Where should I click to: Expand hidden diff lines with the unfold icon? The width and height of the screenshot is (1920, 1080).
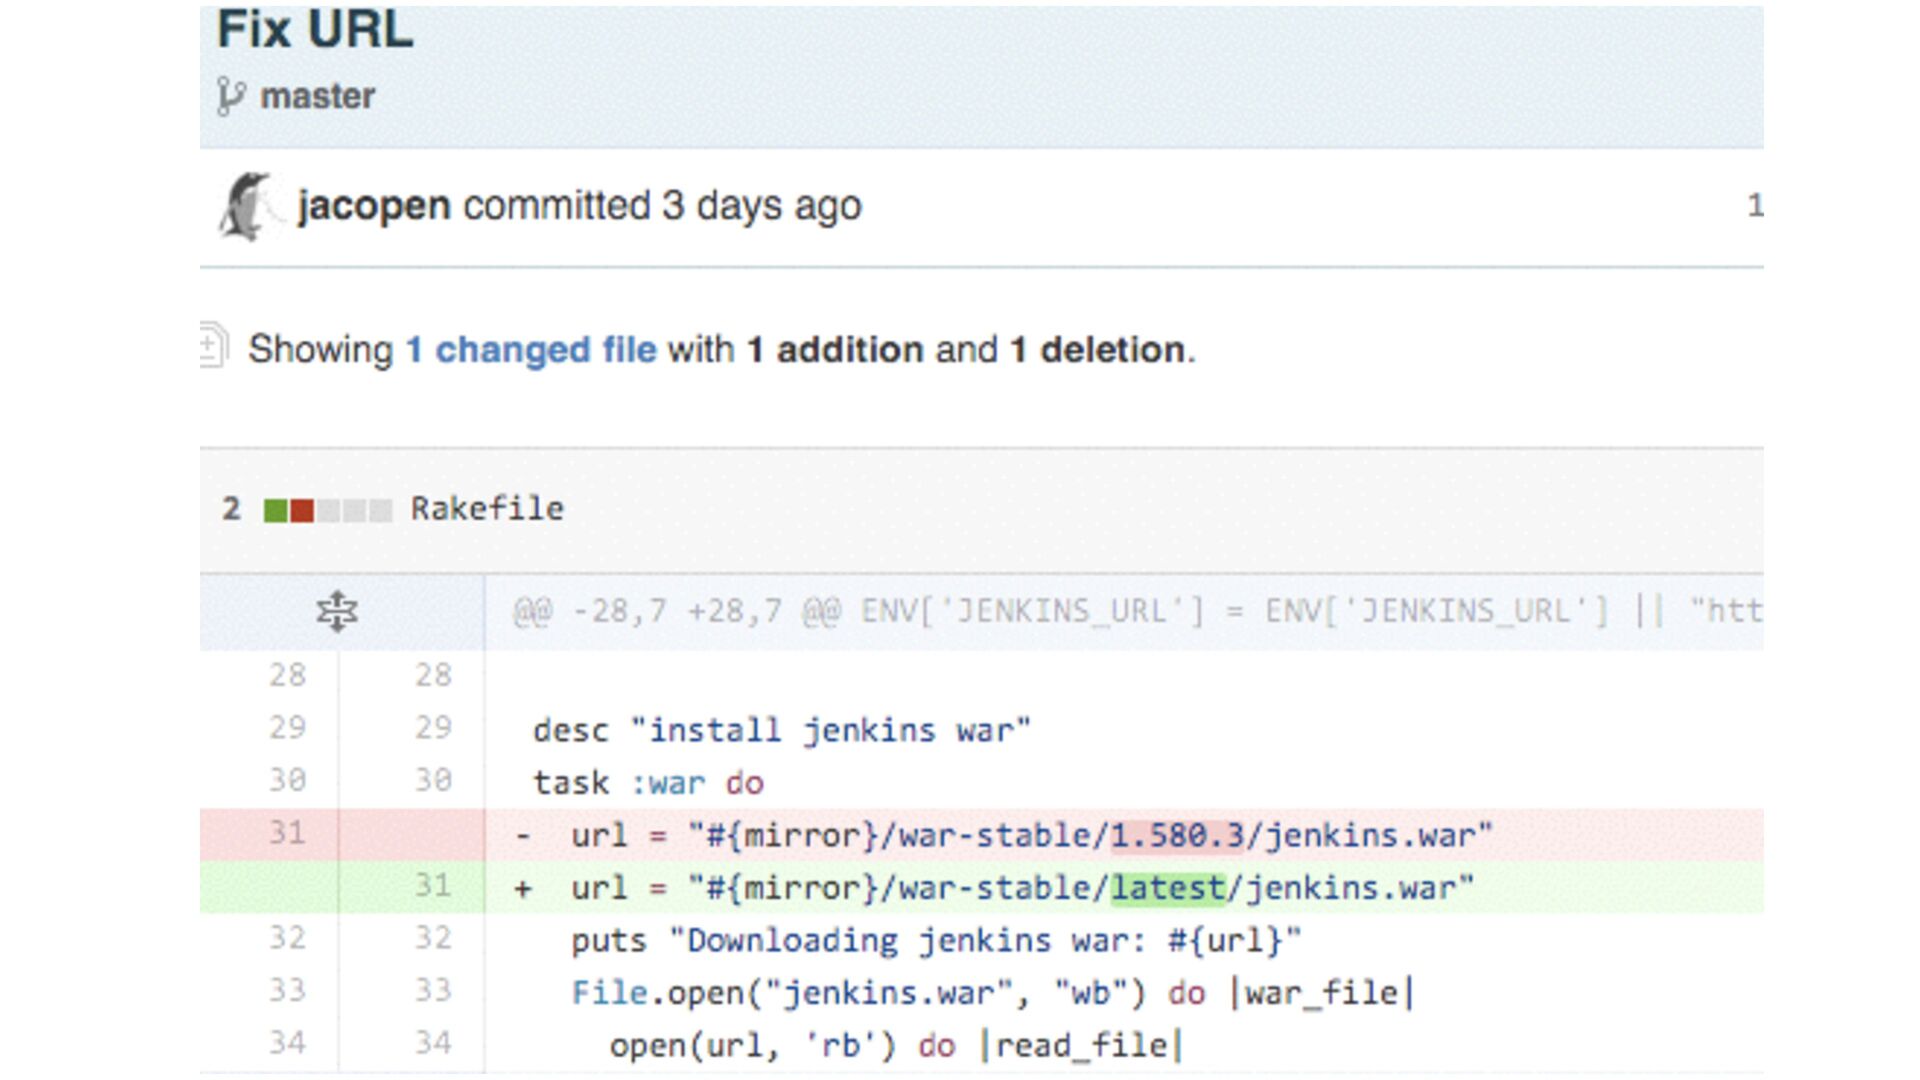[337, 611]
